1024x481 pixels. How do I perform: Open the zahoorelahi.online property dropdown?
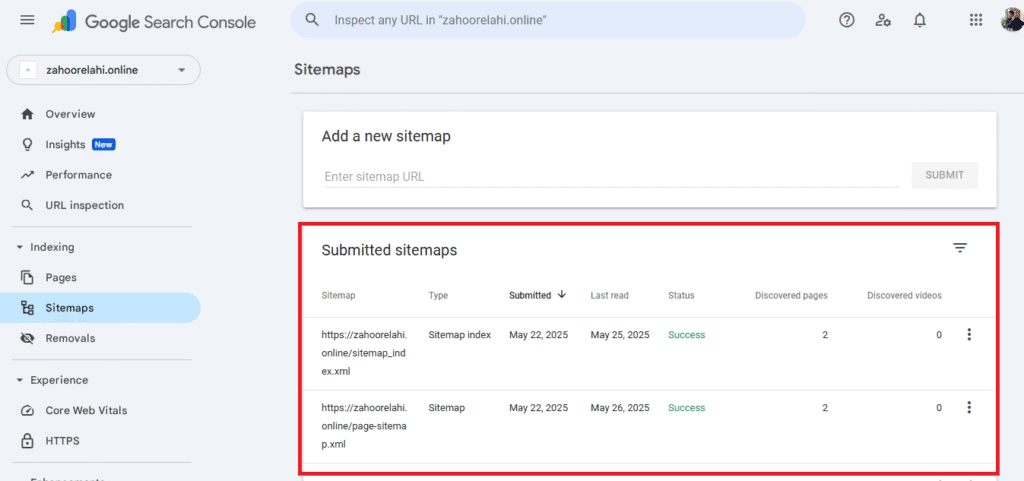[x=103, y=70]
